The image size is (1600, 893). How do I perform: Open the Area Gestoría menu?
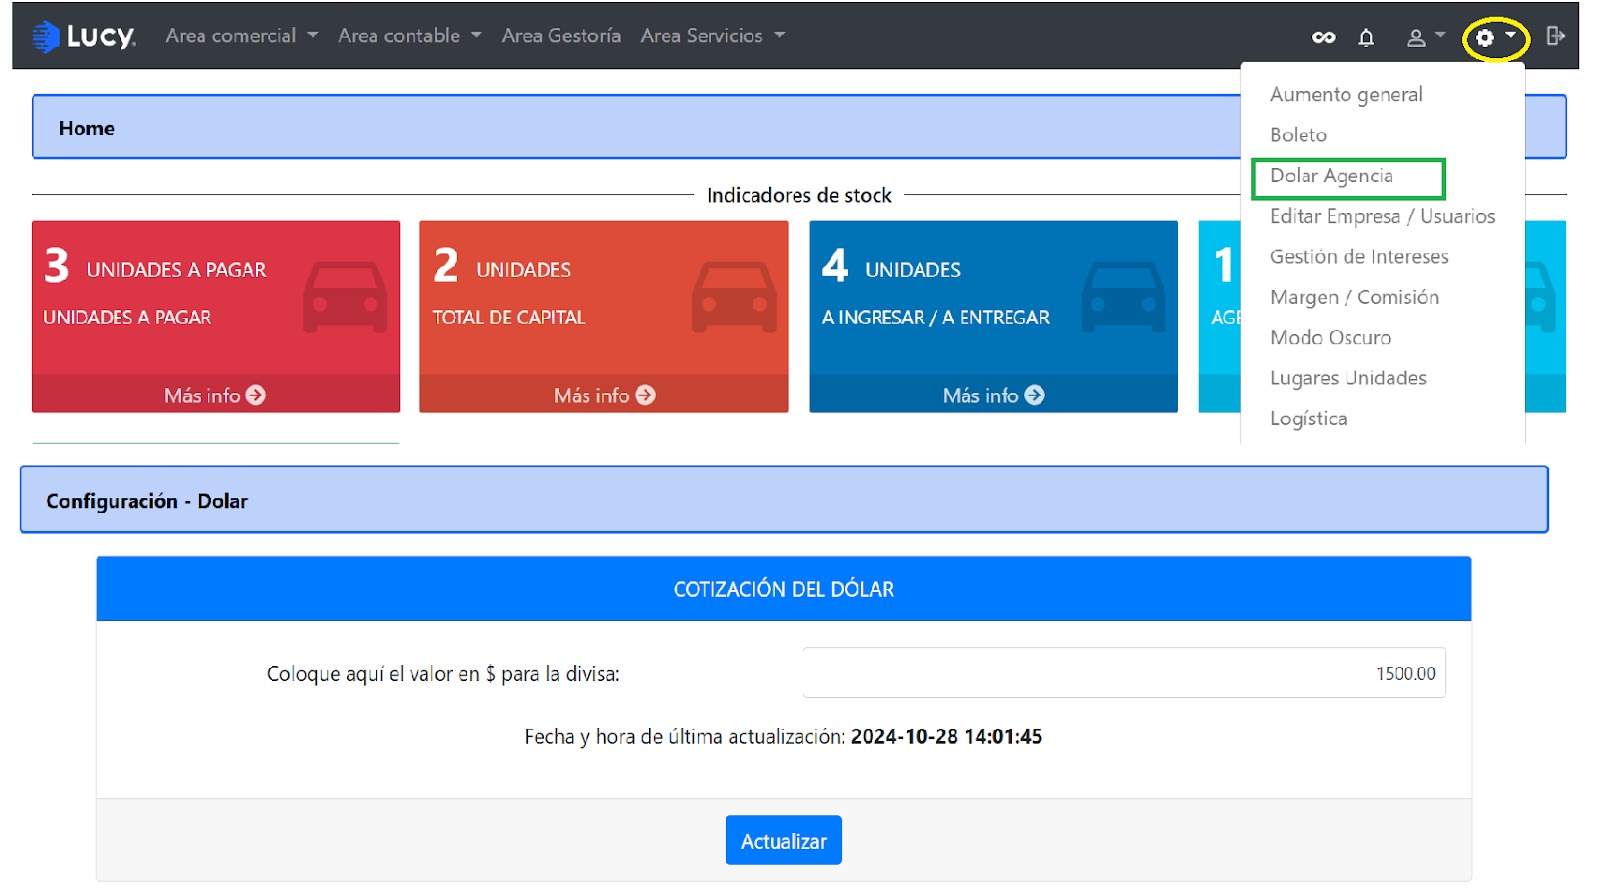coord(561,36)
